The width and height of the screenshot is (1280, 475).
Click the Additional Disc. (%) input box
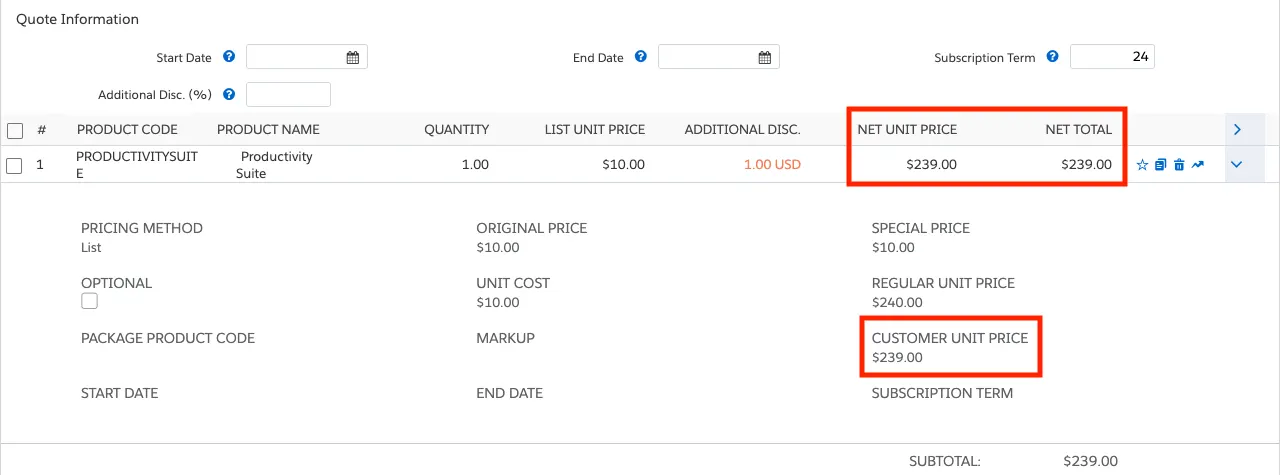288,95
